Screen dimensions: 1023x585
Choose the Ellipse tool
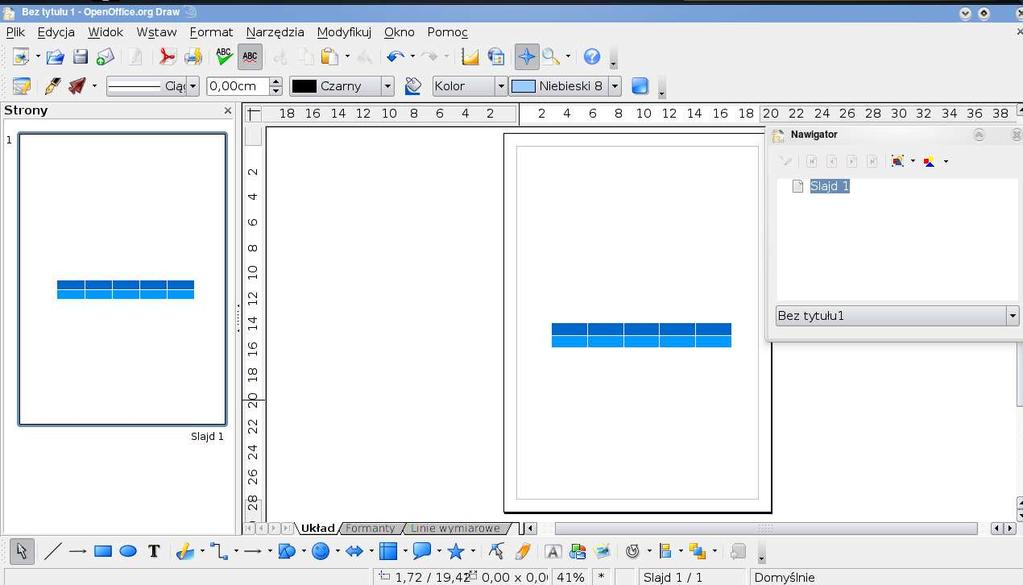pos(128,552)
